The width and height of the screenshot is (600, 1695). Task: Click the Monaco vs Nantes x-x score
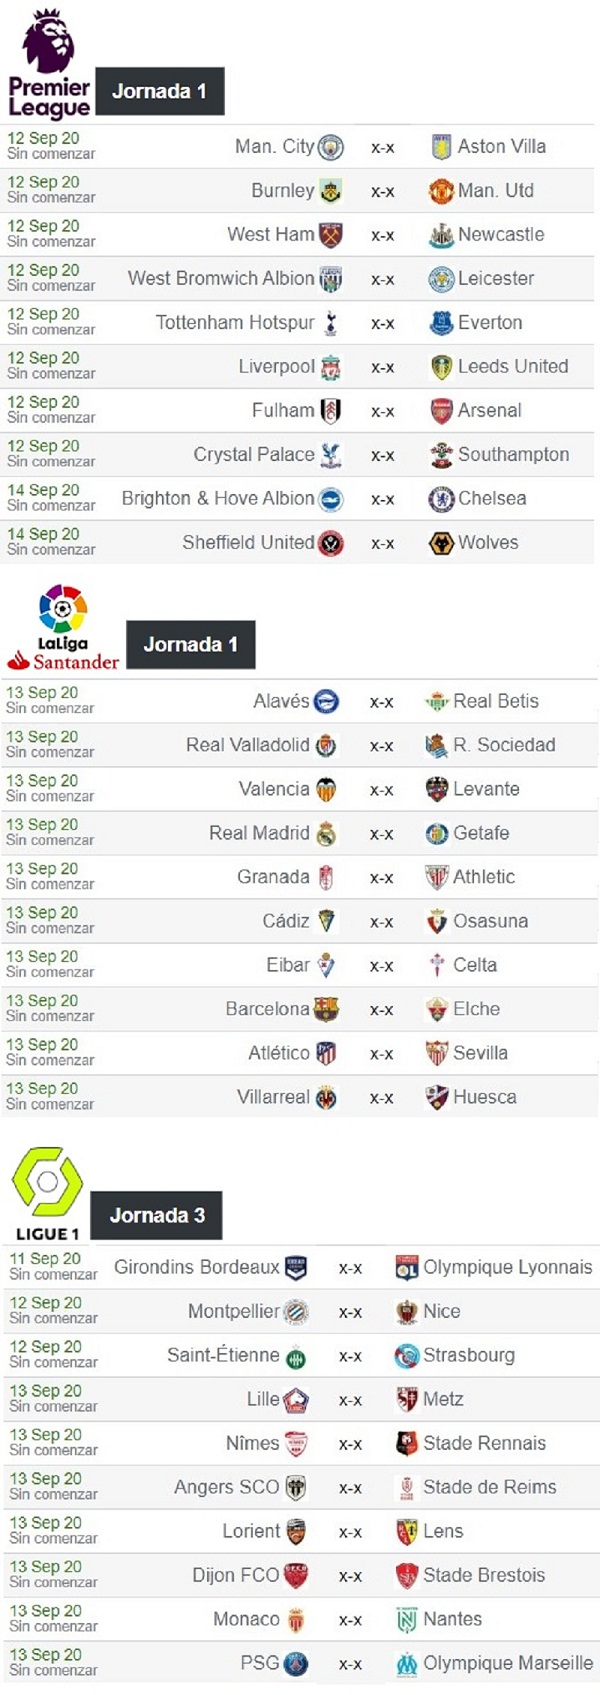350,1620
